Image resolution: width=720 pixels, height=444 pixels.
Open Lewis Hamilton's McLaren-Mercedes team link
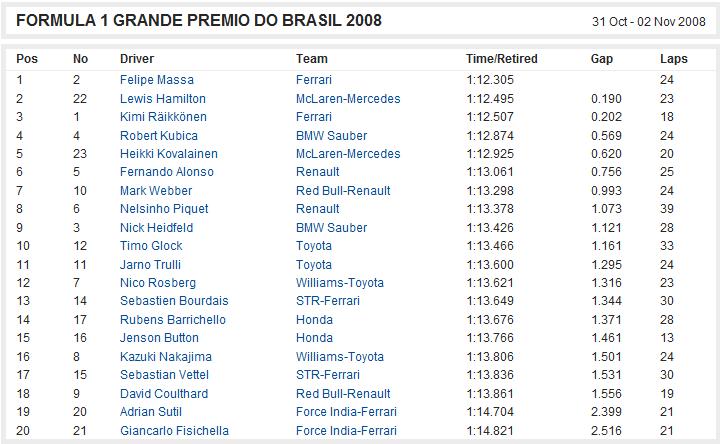[348, 98]
